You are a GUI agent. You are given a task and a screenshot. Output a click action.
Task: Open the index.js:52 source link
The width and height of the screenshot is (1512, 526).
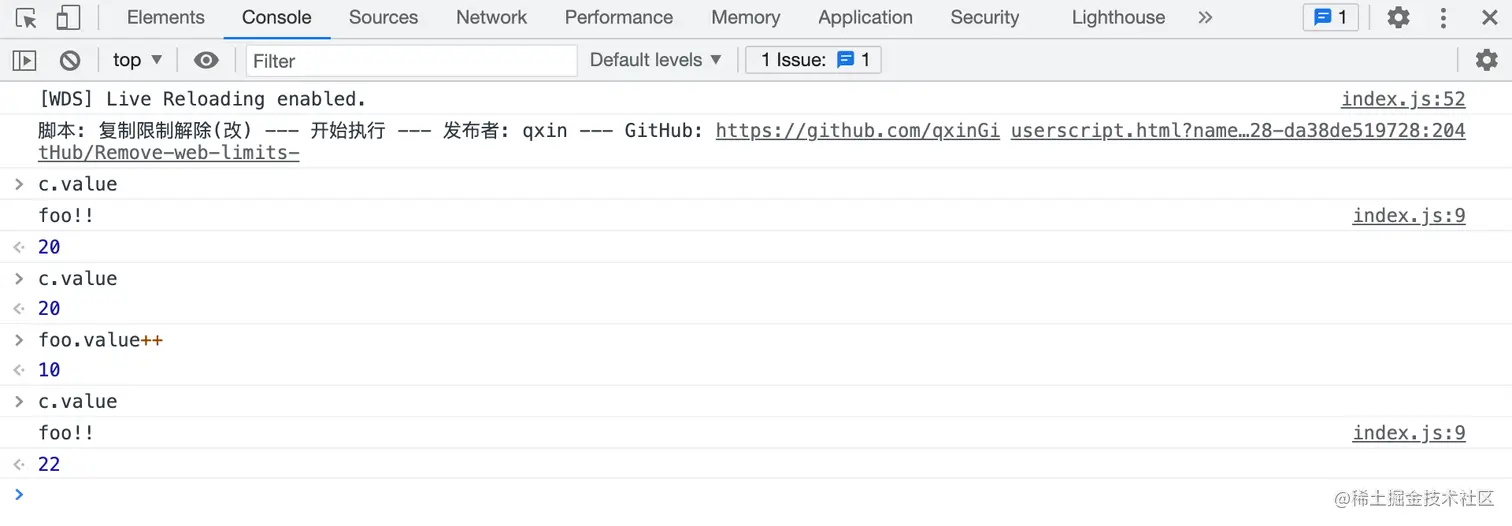[1402, 99]
